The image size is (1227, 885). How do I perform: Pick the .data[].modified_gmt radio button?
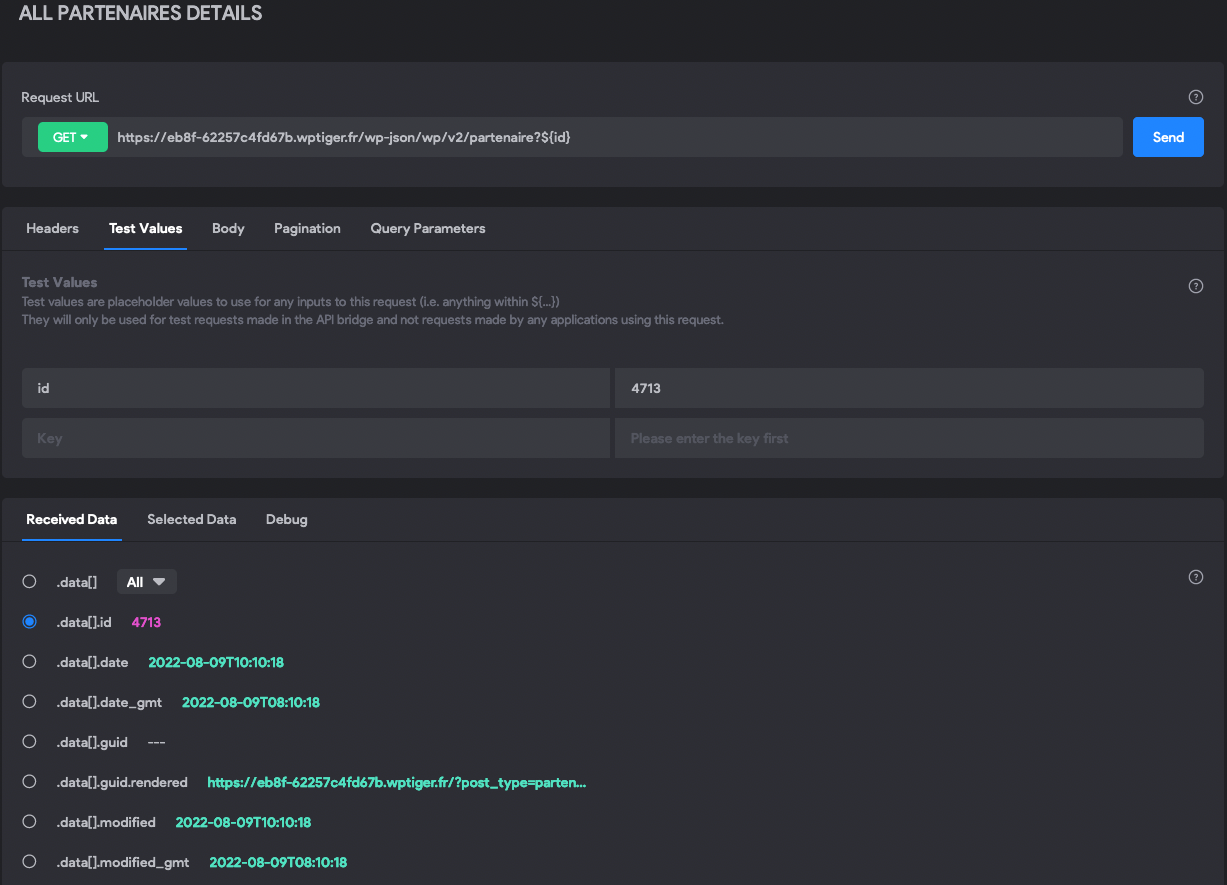click(x=29, y=862)
